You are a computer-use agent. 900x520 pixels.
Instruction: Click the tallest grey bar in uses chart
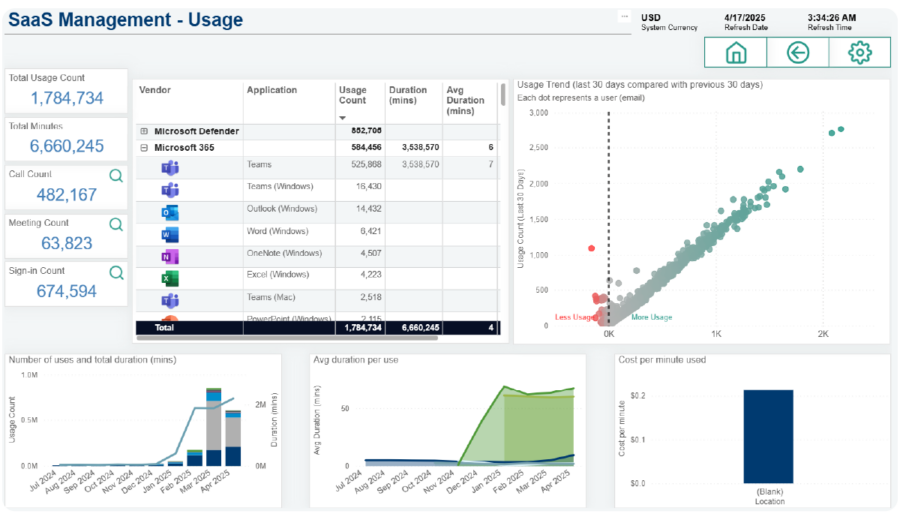[214, 425]
